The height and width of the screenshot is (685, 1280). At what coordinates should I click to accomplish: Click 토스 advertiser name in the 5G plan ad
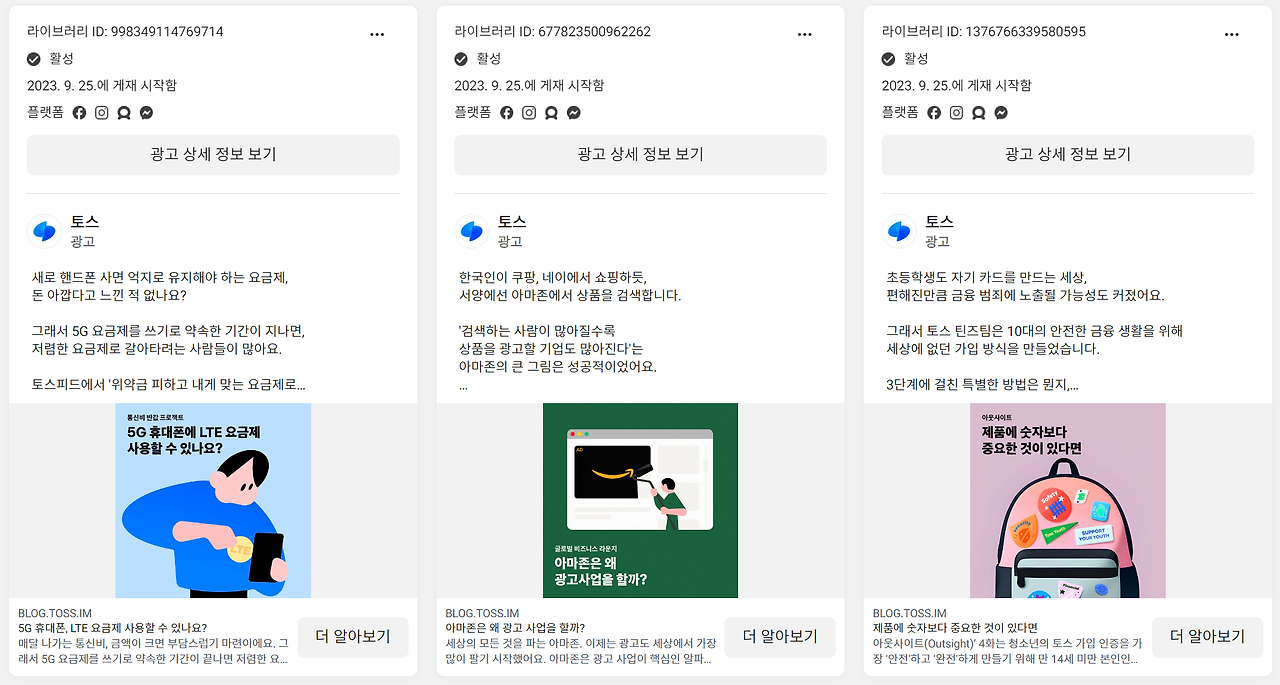point(85,222)
